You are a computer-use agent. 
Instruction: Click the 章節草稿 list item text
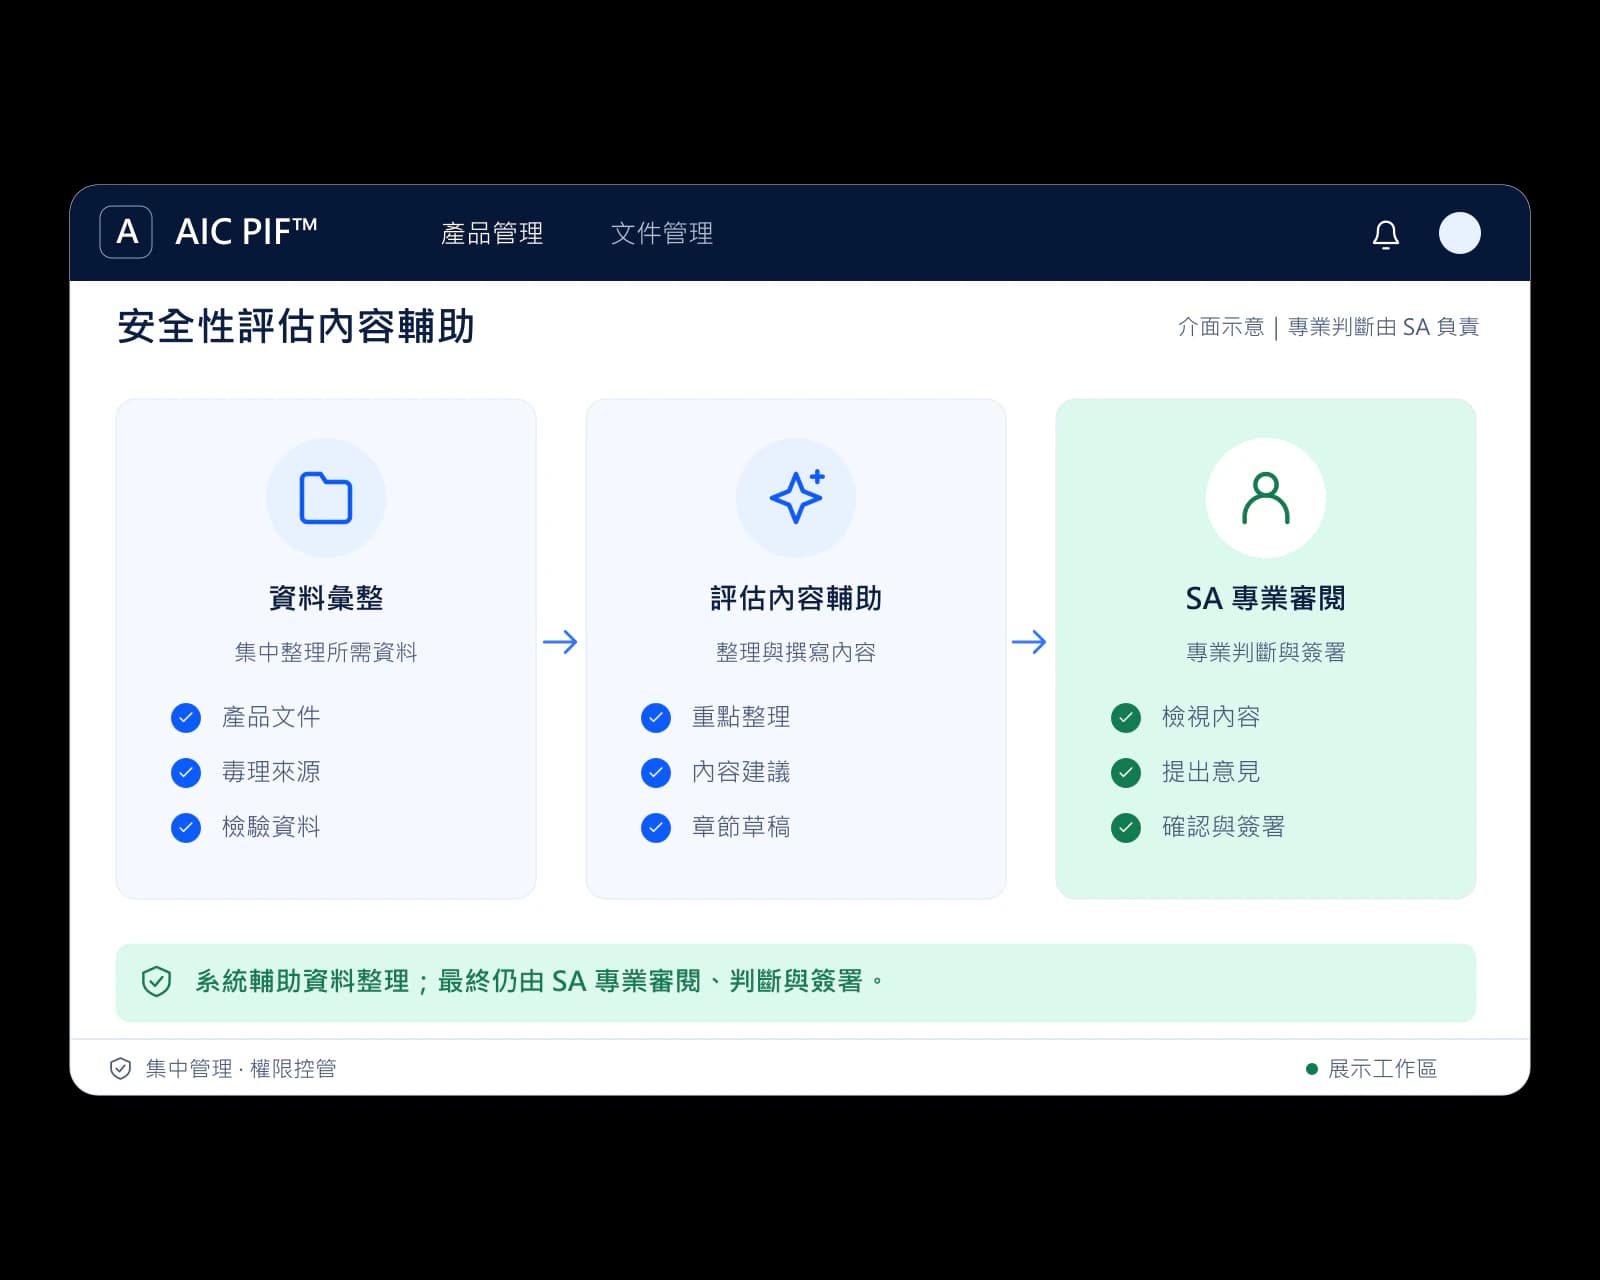coord(741,827)
